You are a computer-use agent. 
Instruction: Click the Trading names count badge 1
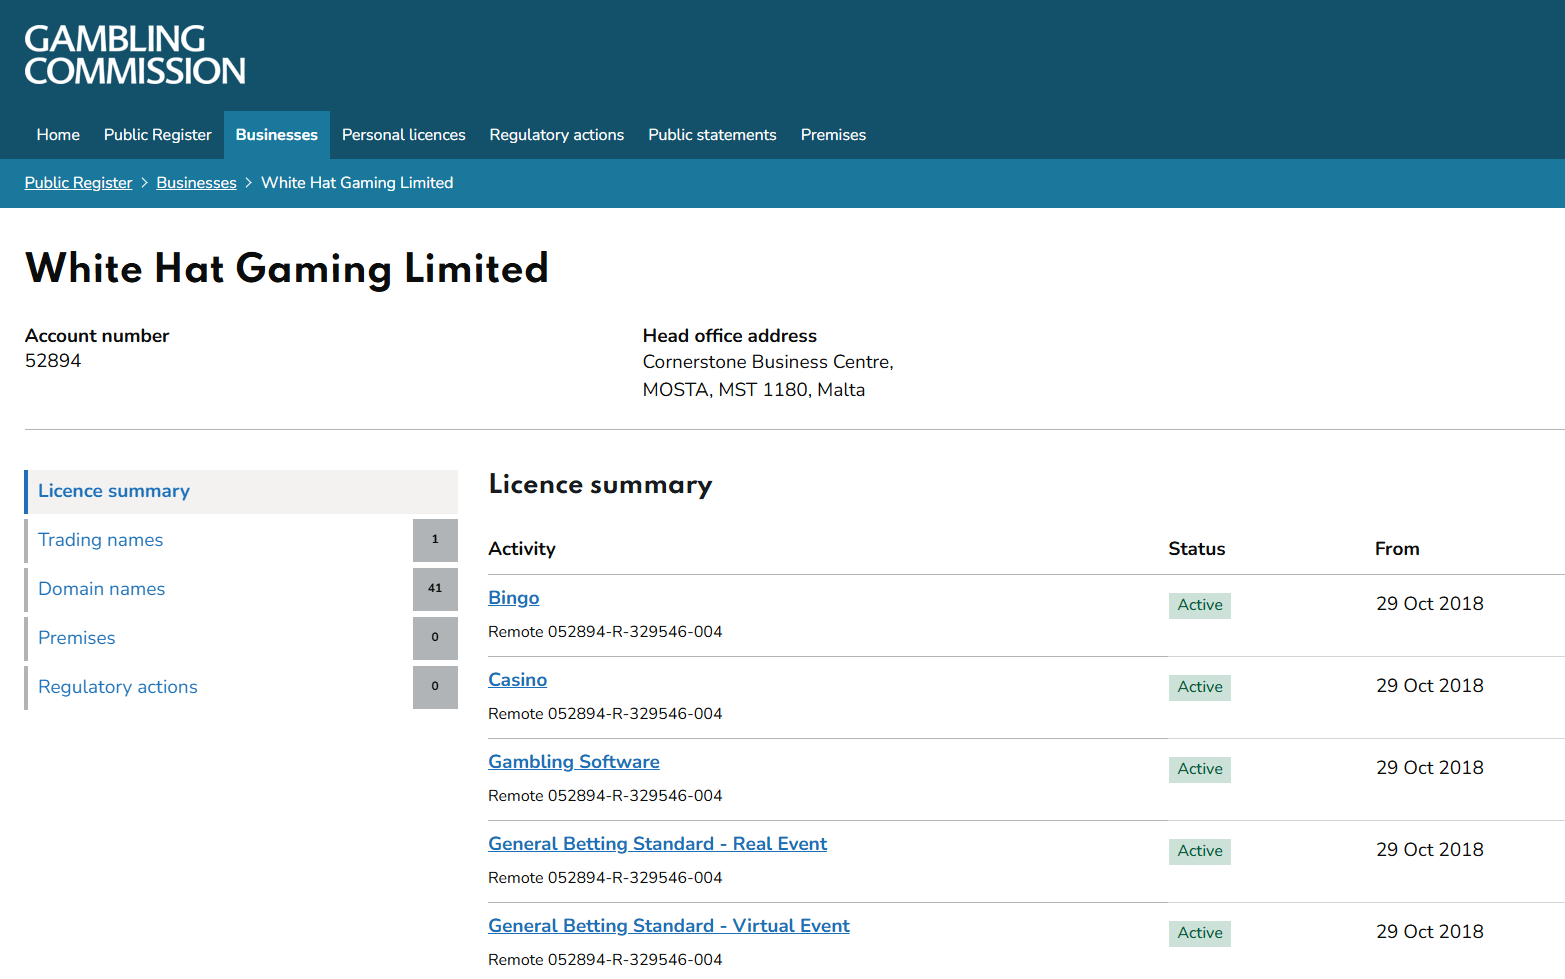click(435, 540)
